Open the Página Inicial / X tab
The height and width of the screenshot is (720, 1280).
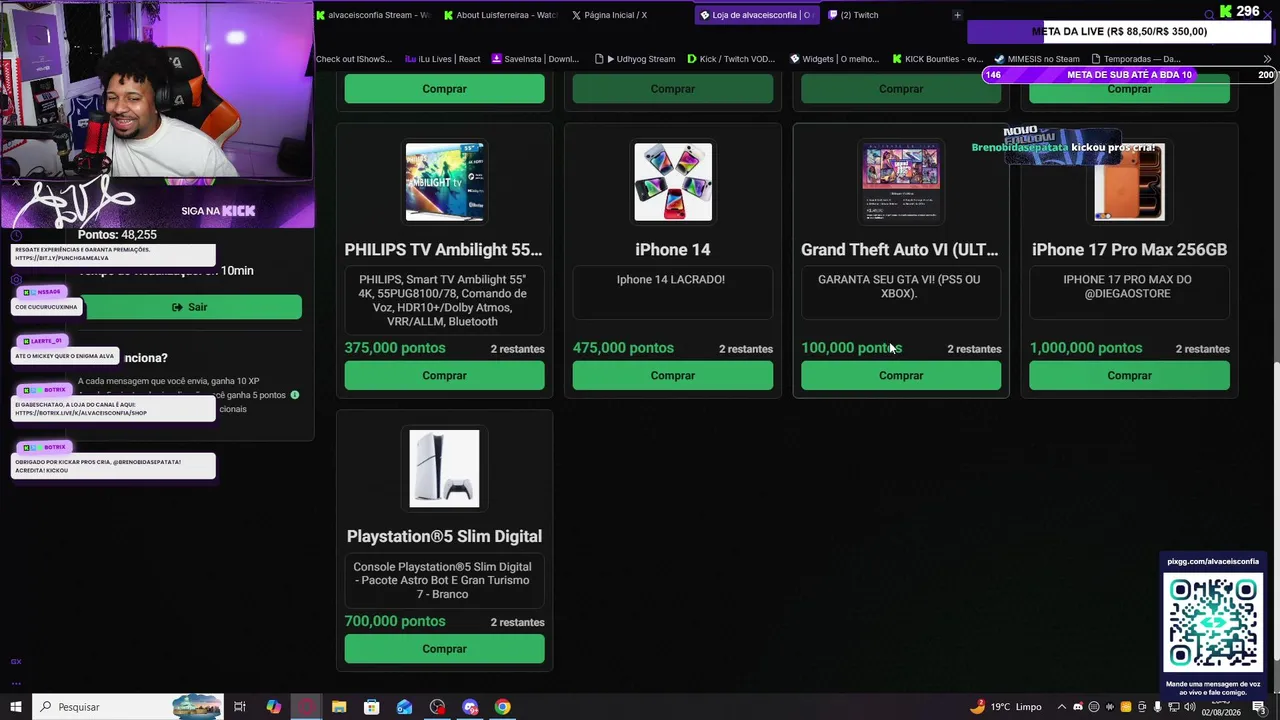[609, 15]
